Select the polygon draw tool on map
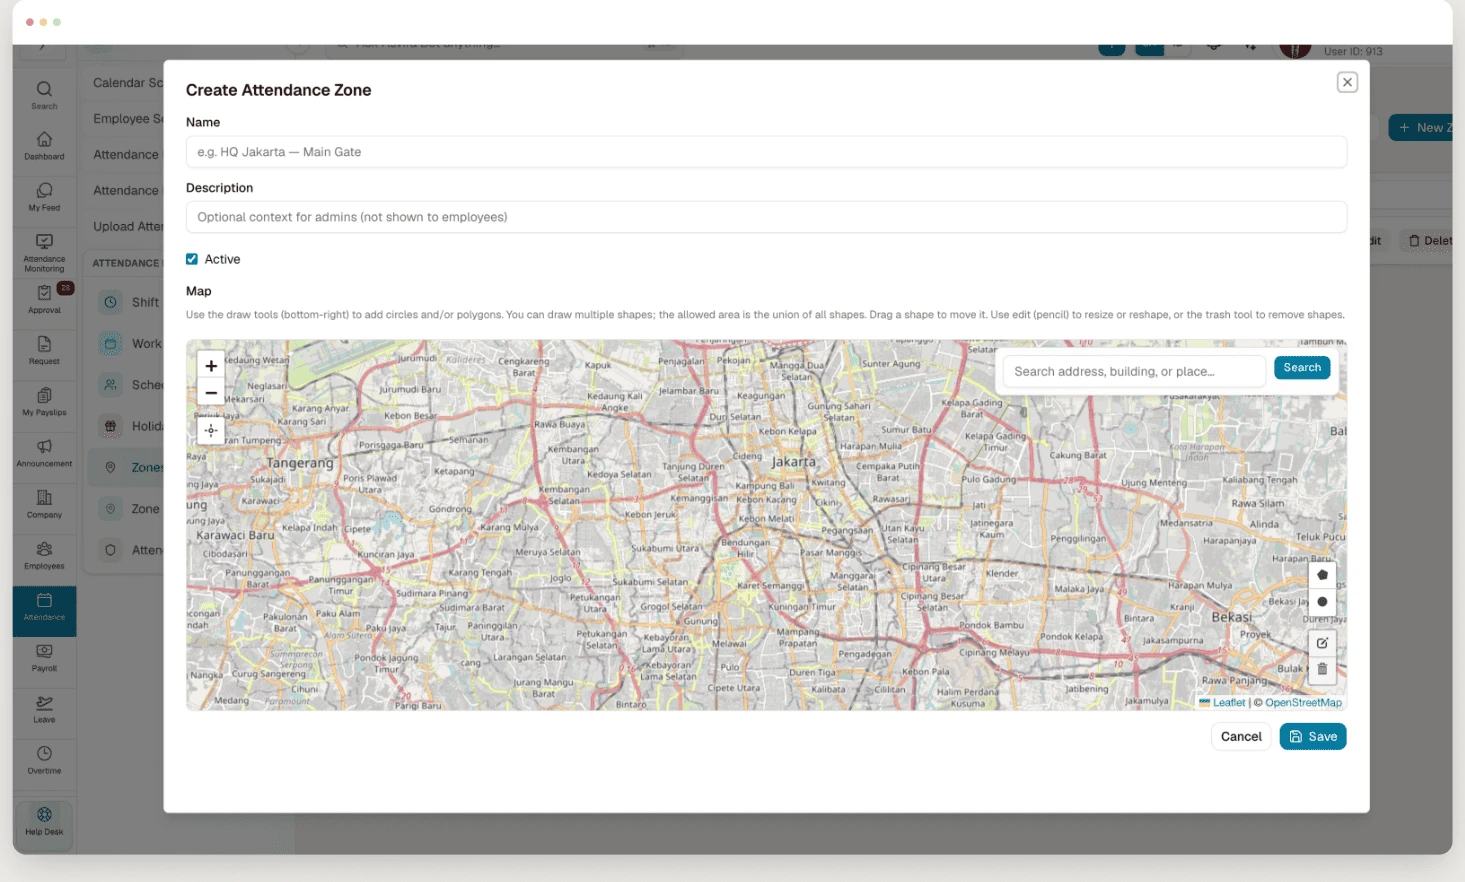This screenshot has width=1465, height=882. (1322, 575)
